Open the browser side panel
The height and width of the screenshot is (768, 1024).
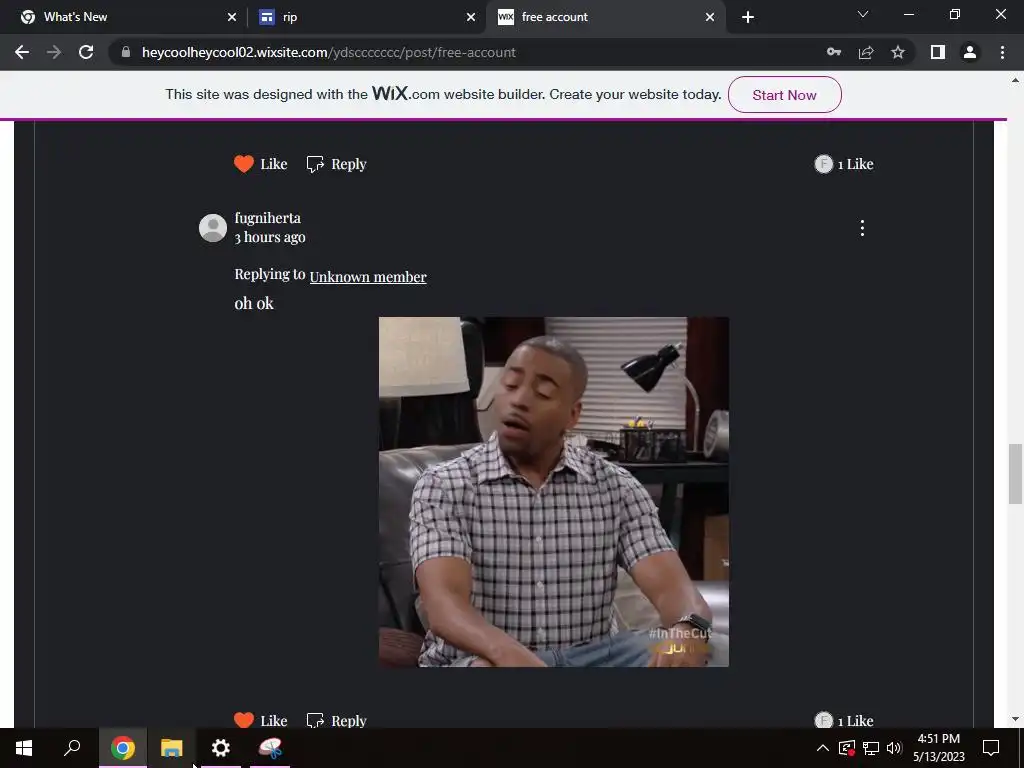click(x=938, y=52)
